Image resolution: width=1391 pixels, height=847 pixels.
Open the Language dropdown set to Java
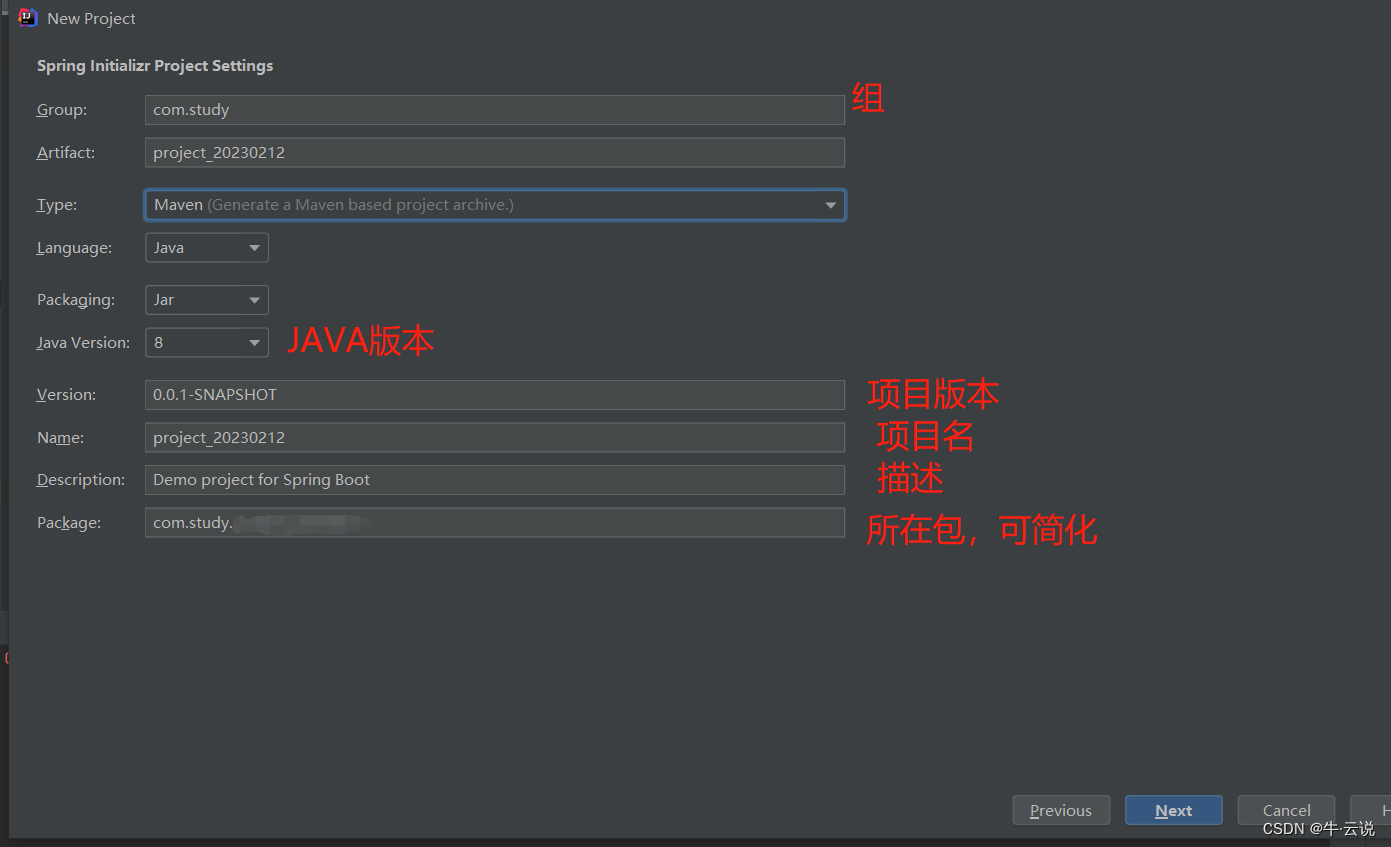[207, 247]
